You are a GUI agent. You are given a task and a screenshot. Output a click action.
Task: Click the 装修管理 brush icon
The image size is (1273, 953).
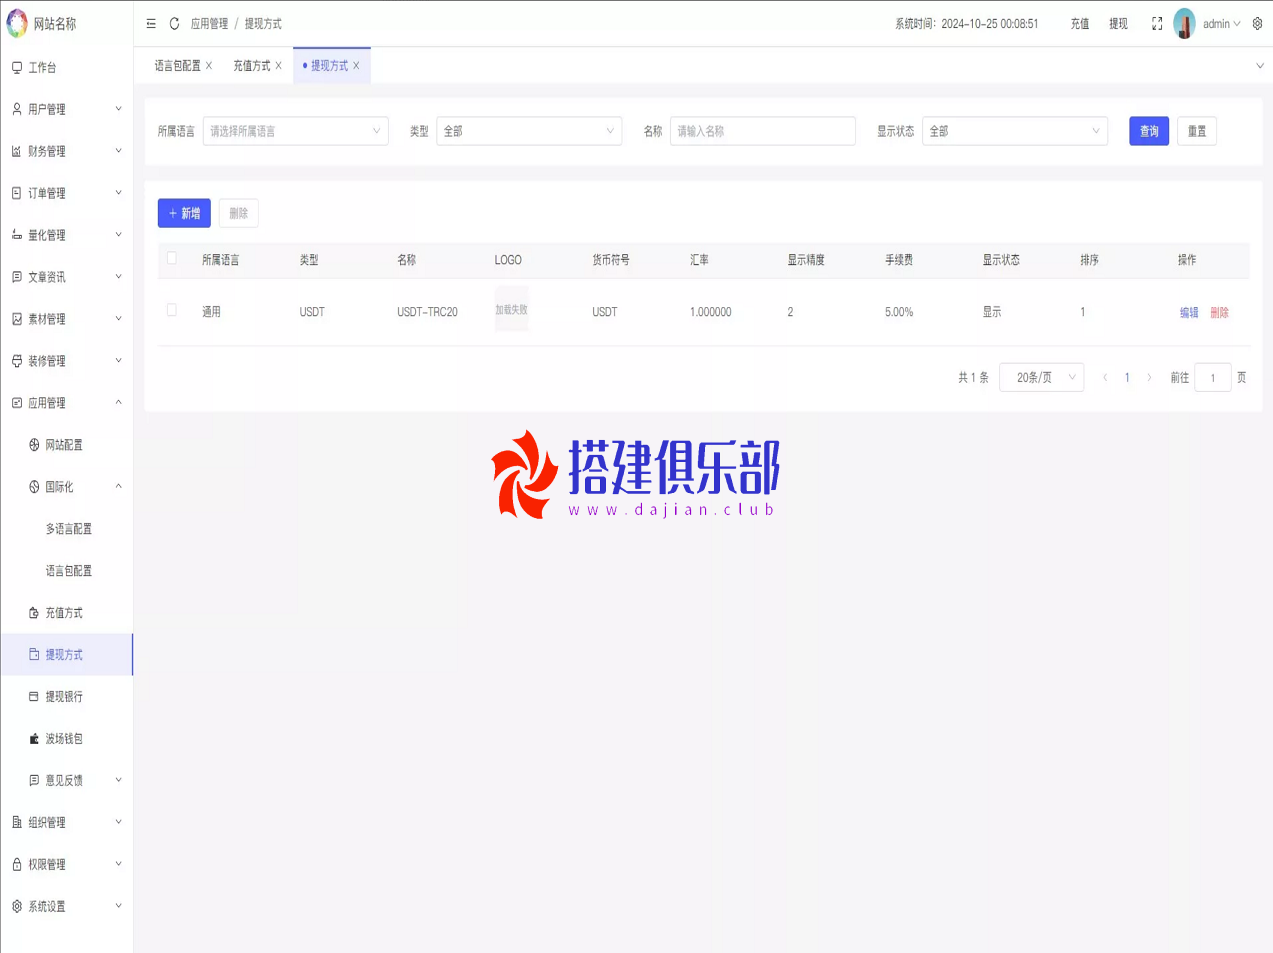(x=17, y=361)
